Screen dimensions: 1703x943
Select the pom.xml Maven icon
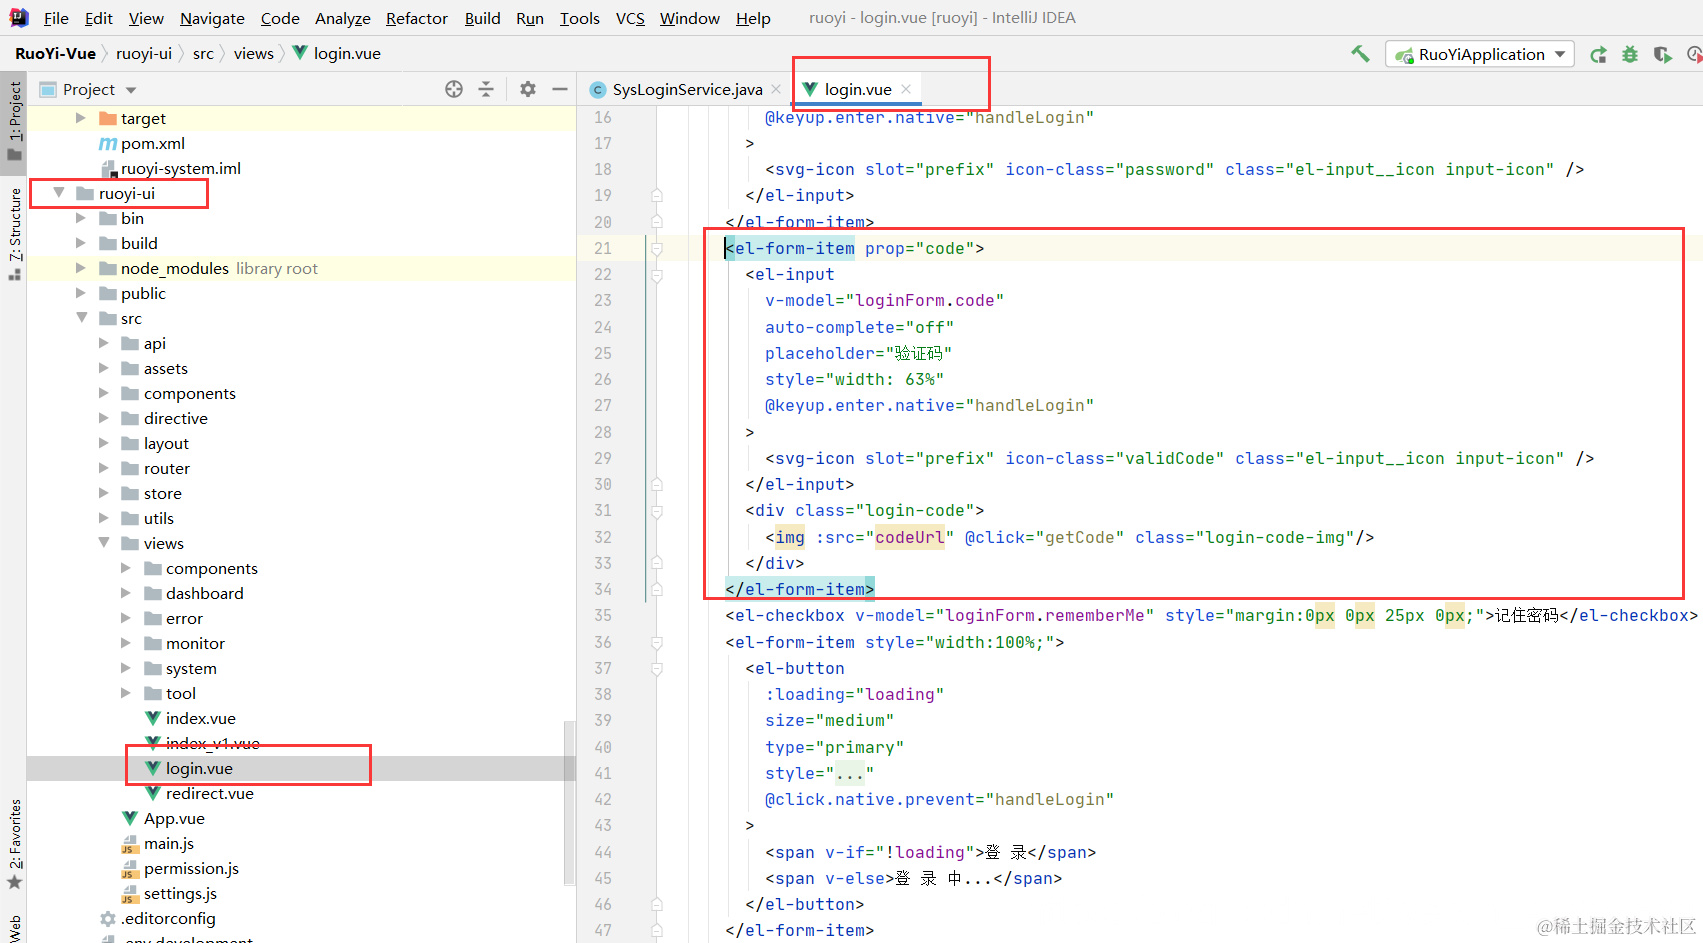108,143
